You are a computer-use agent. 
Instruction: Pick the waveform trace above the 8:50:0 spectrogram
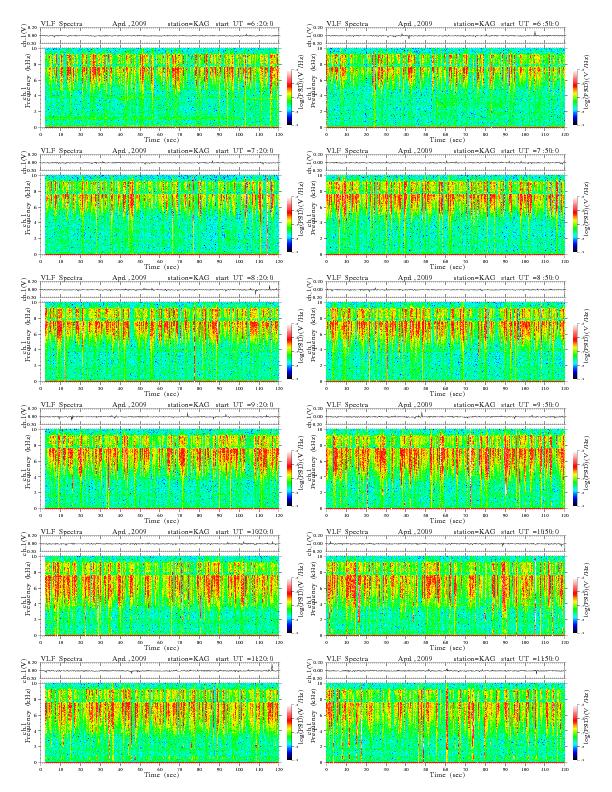tap(445, 290)
